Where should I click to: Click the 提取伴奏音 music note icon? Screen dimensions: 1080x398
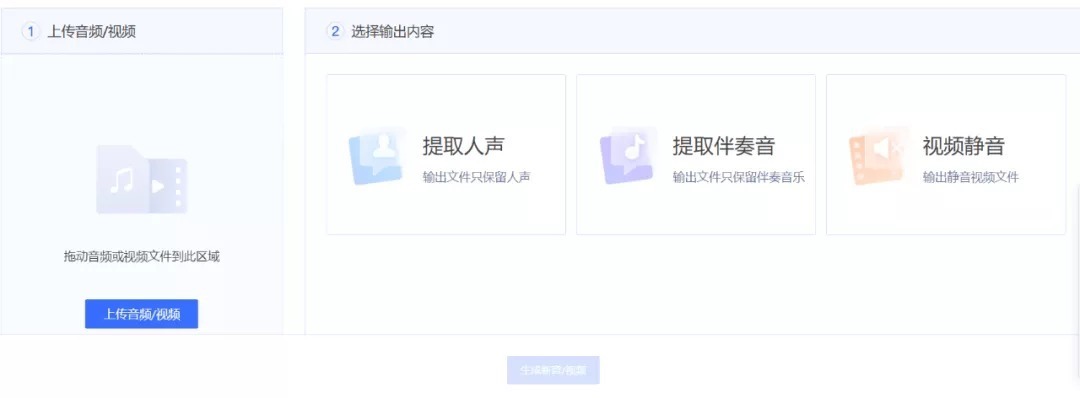[x=627, y=156]
